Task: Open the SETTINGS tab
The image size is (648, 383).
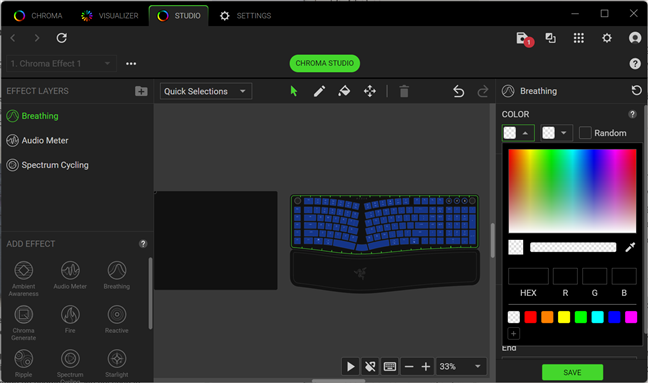Action: click(245, 16)
